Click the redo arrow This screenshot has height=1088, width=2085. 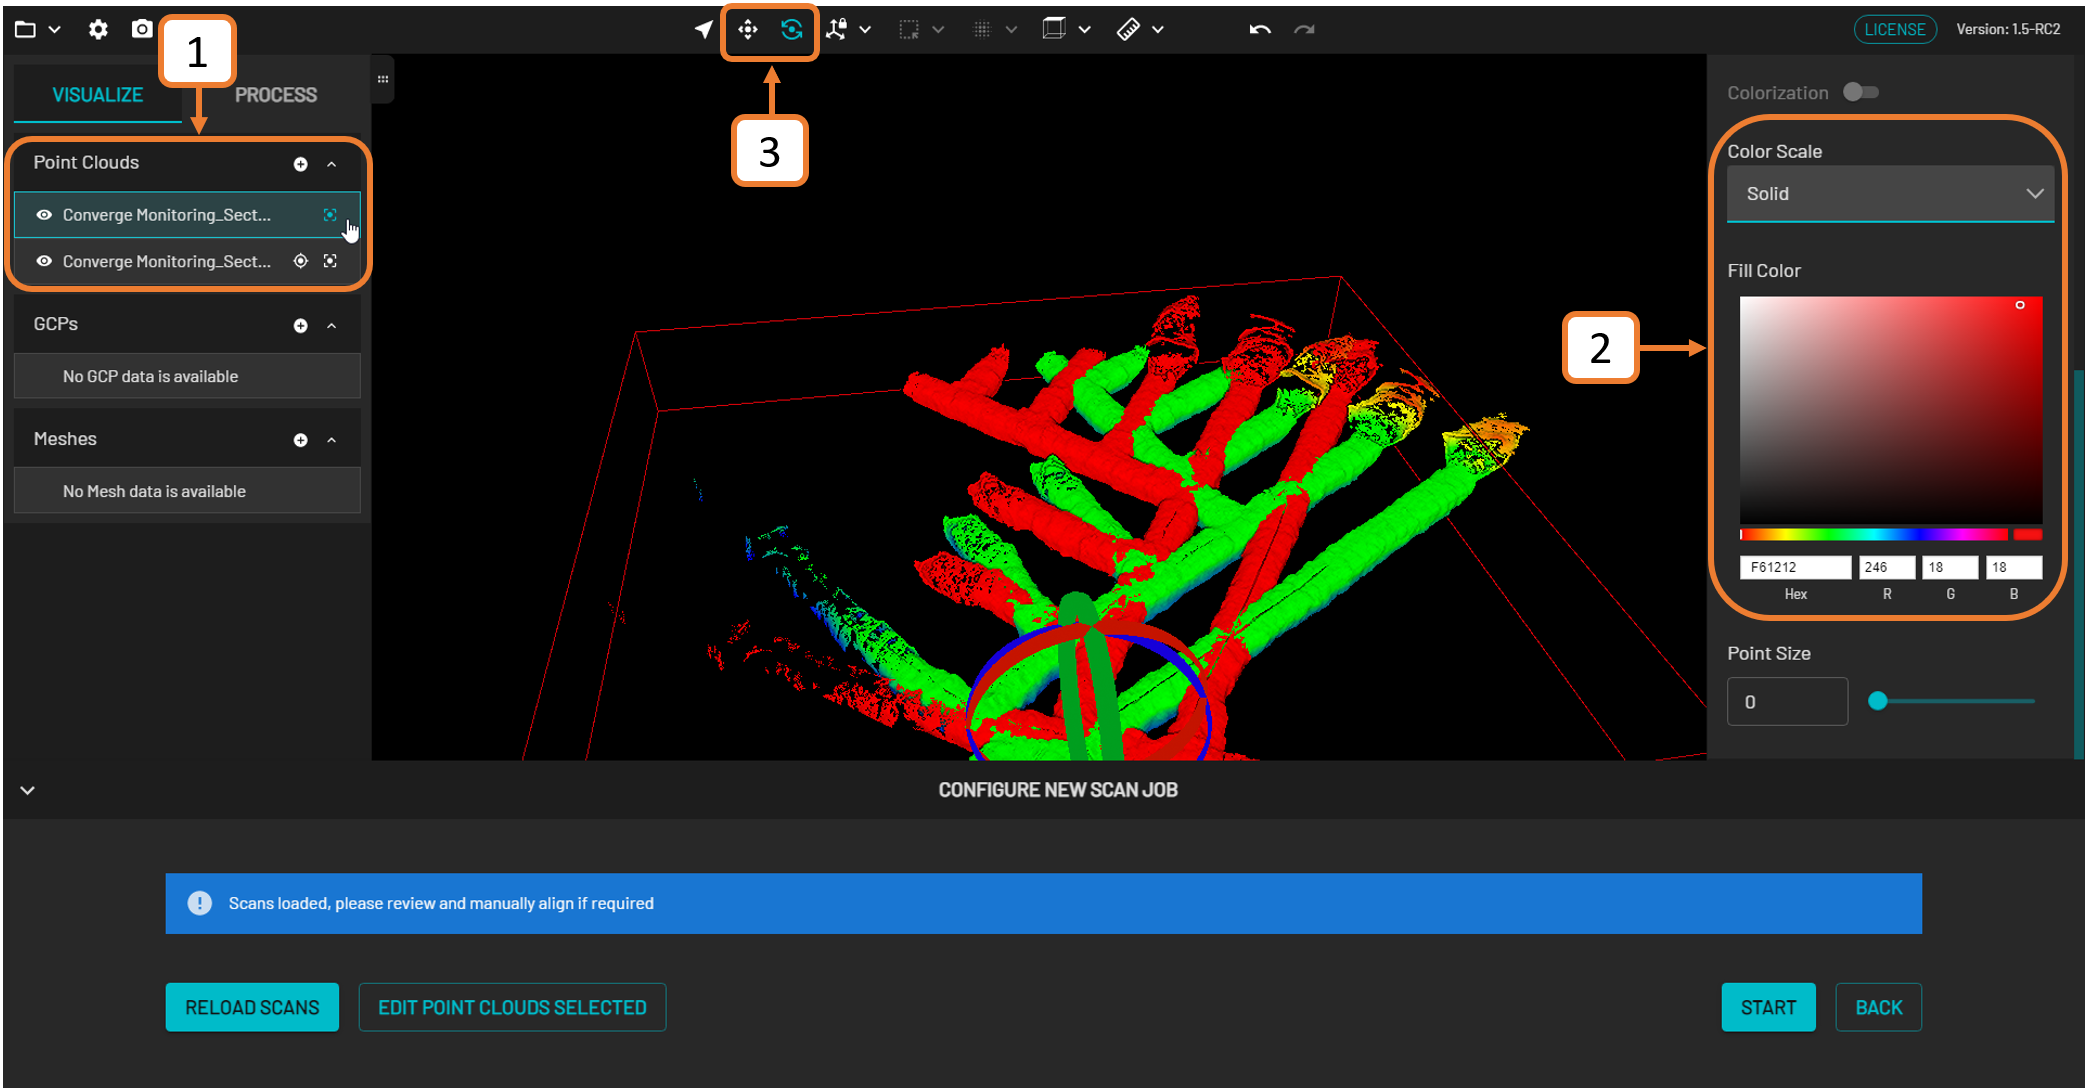click(1304, 30)
